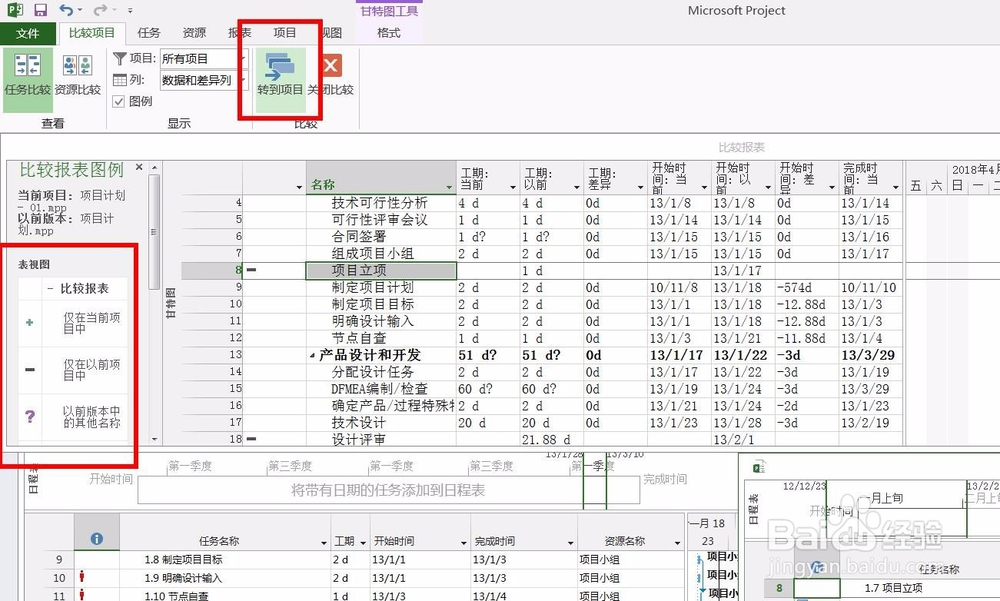
Task: Click the Save icon in quick access toolbar
Action: (x=40, y=10)
